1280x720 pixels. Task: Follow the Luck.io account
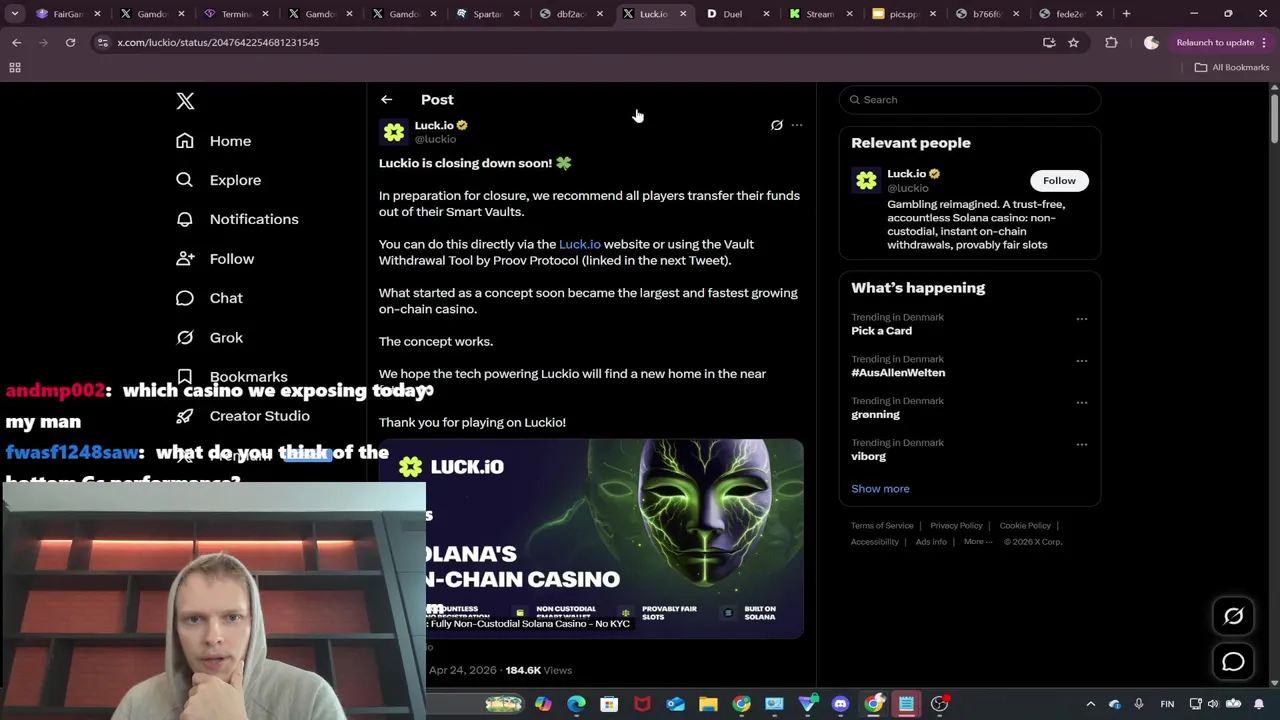[1059, 181]
